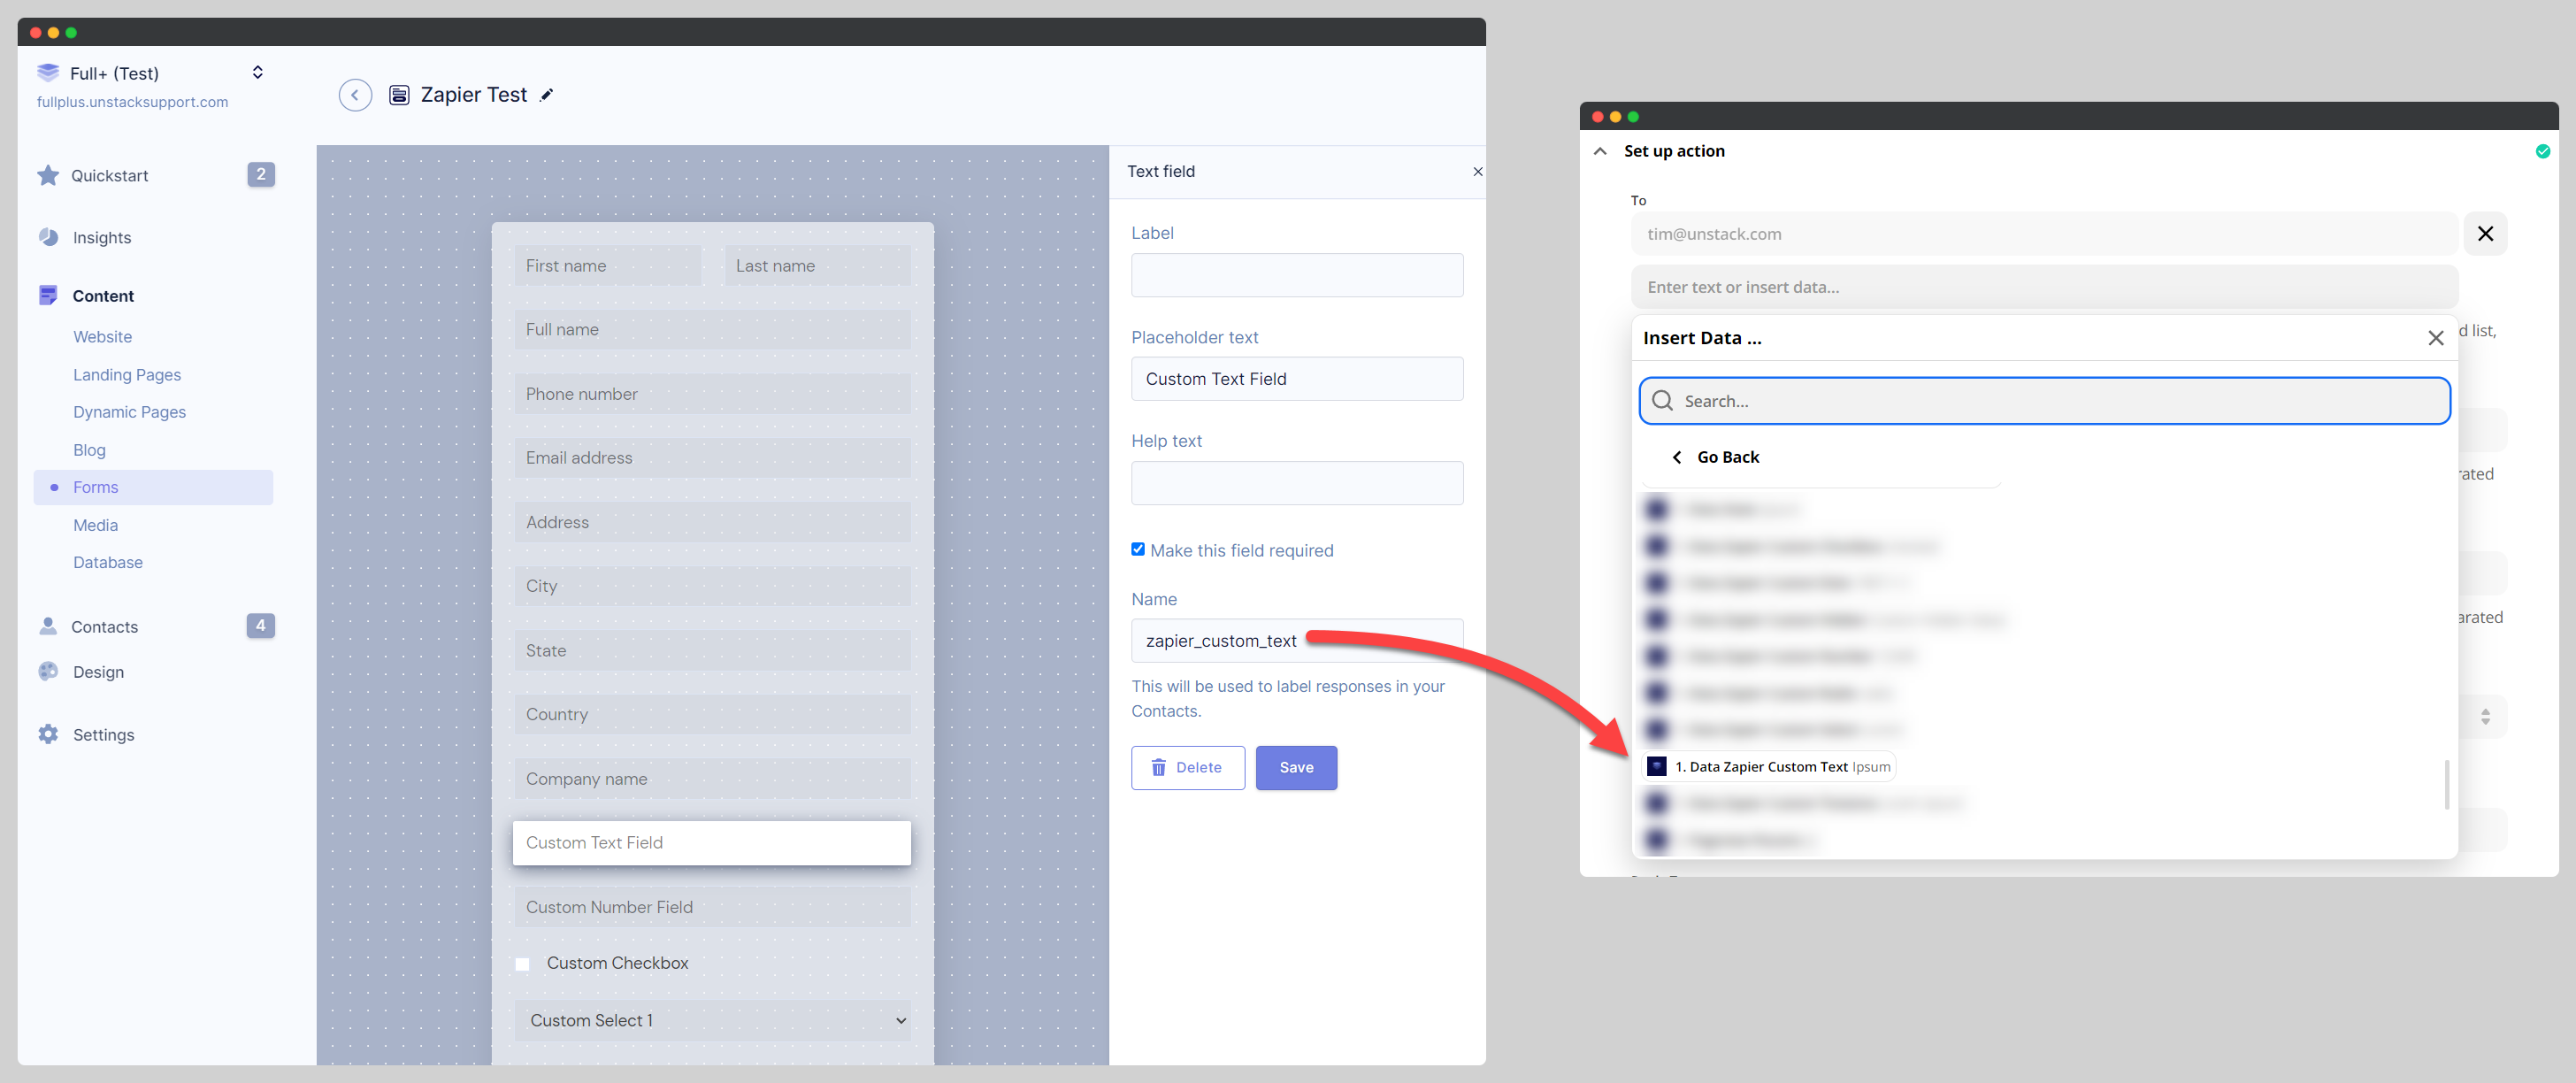
Task: Click the up-down stepper in Zapier window
Action: pyautogui.click(x=2485, y=717)
